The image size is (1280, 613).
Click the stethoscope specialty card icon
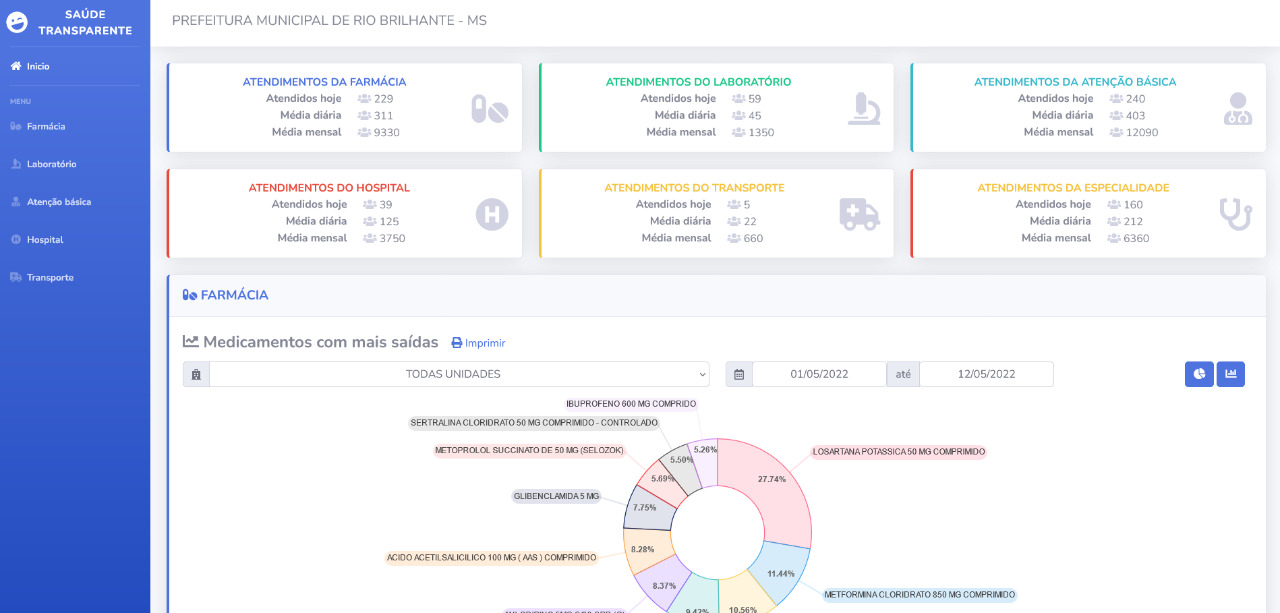pos(1236,214)
